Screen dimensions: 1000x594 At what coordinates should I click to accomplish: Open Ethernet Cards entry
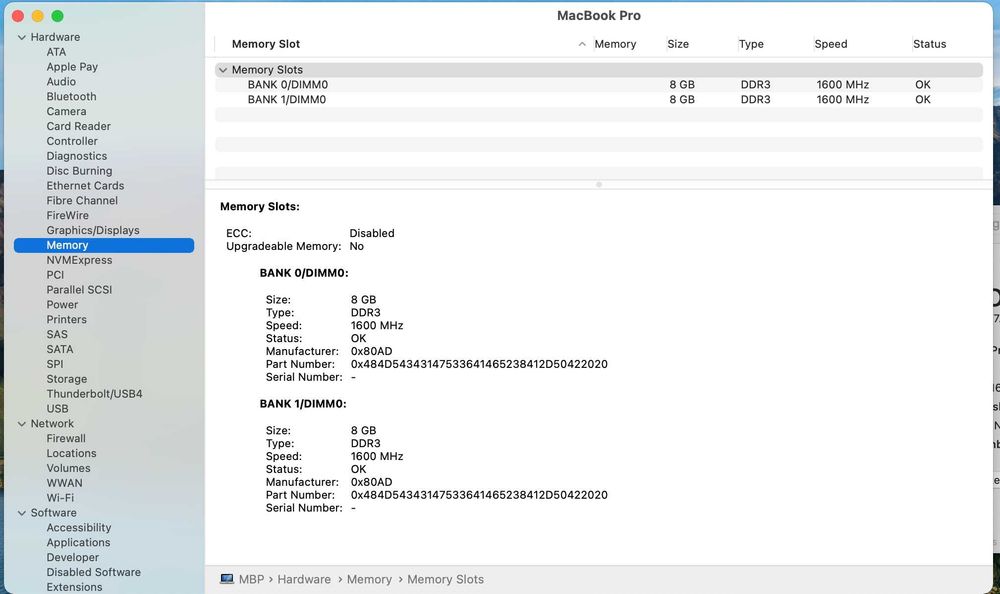click(85, 186)
